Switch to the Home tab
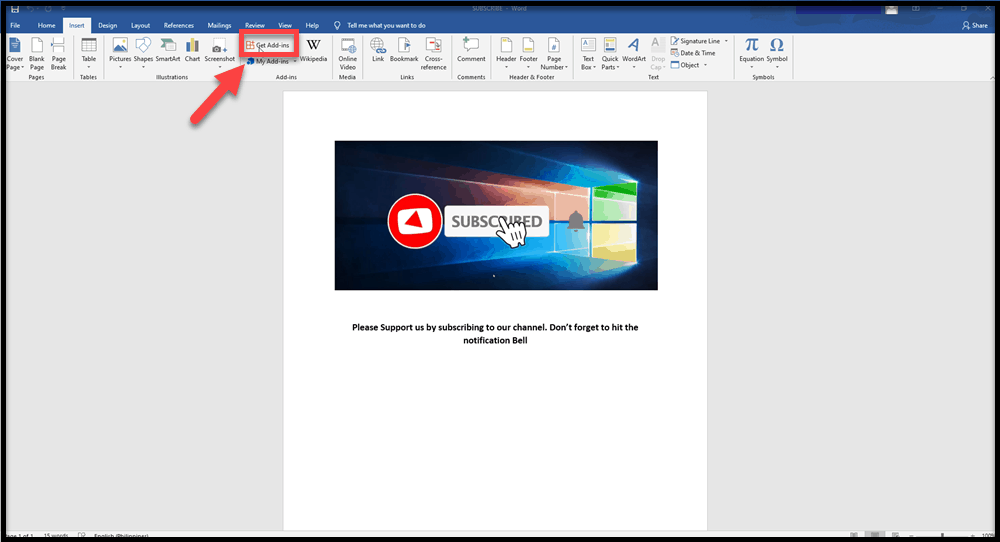1000x542 pixels. 47,26
